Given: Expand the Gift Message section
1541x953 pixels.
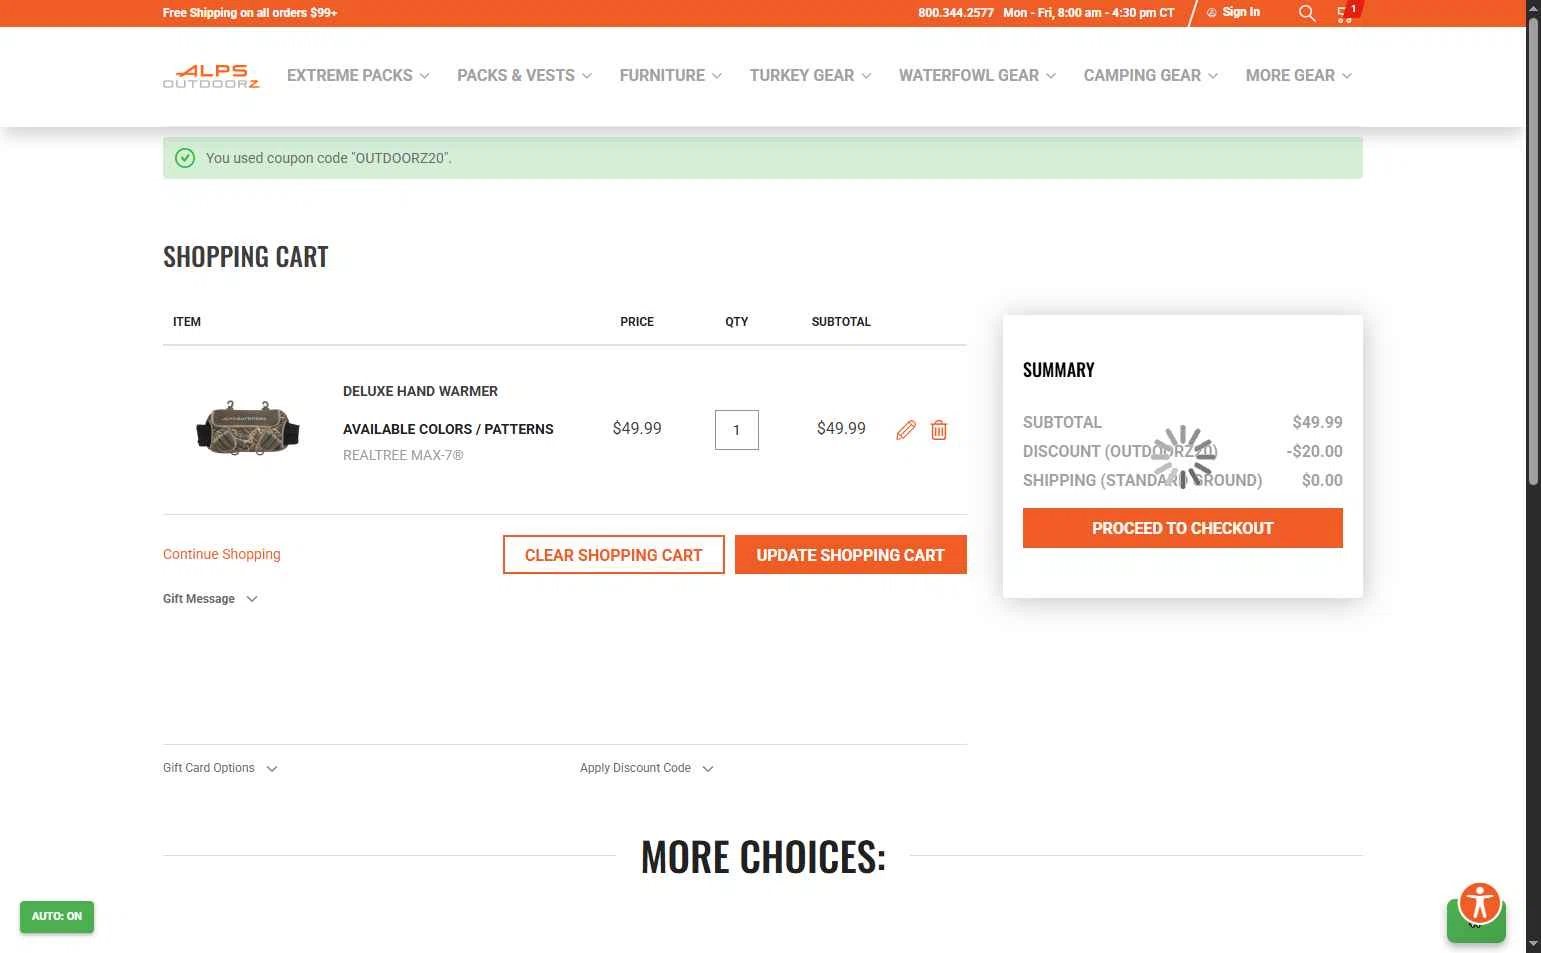Looking at the screenshot, I should pyautogui.click(x=210, y=599).
